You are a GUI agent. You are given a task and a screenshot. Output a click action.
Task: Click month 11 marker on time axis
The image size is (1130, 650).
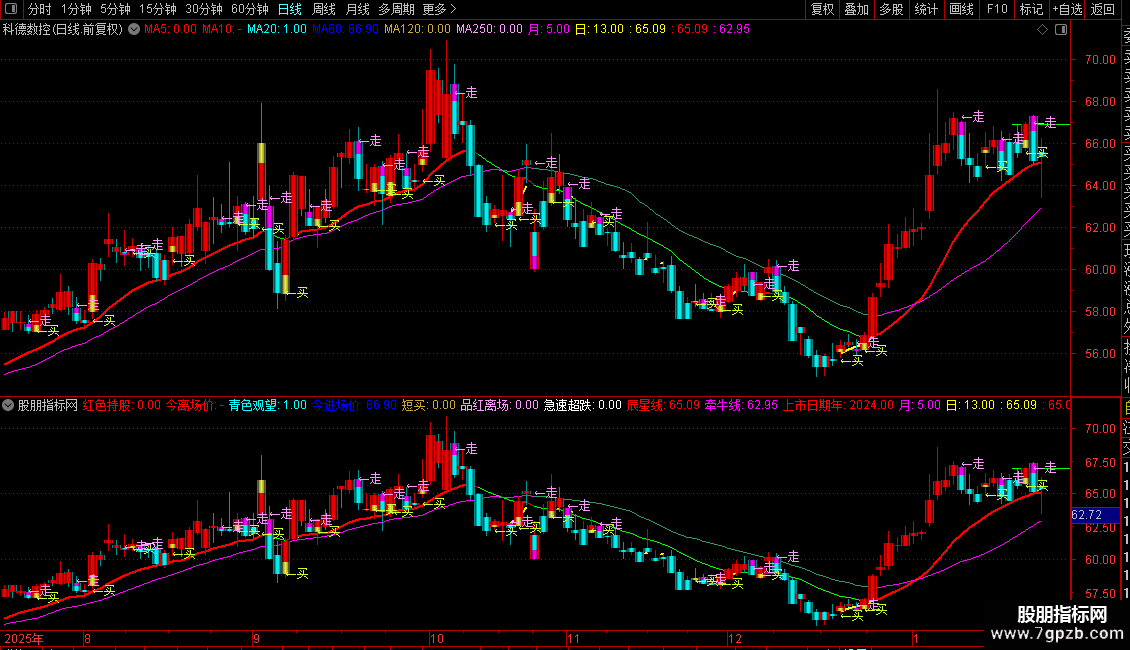573,639
